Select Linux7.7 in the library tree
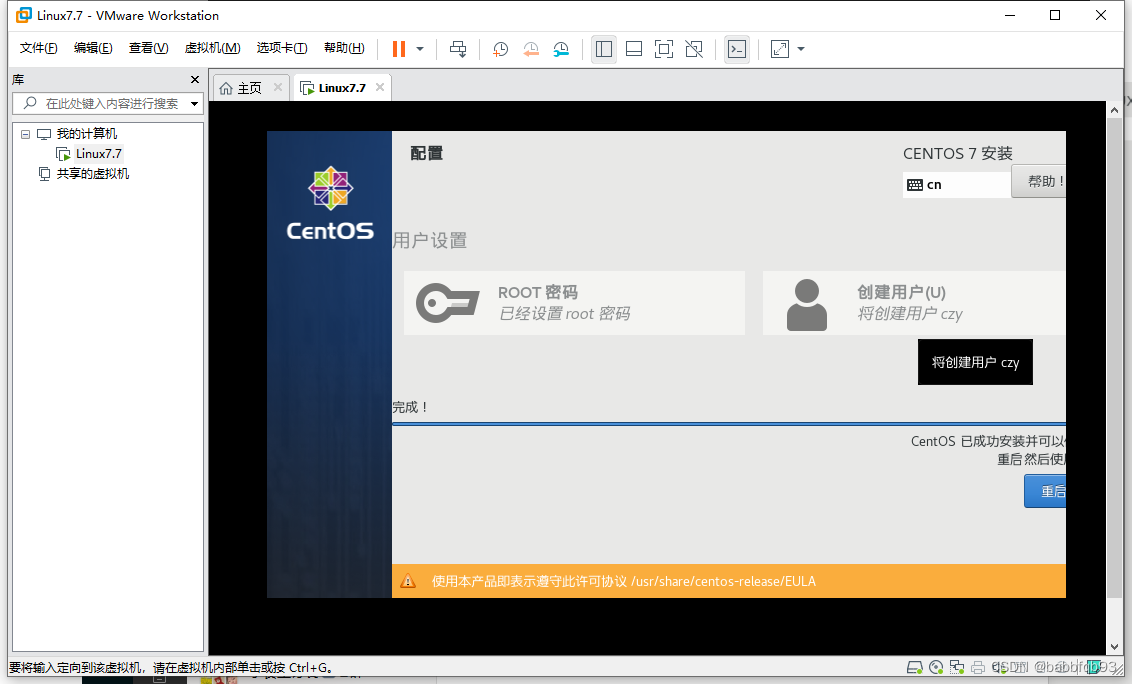The width and height of the screenshot is (1132, 684). click(x=98, y=153)
